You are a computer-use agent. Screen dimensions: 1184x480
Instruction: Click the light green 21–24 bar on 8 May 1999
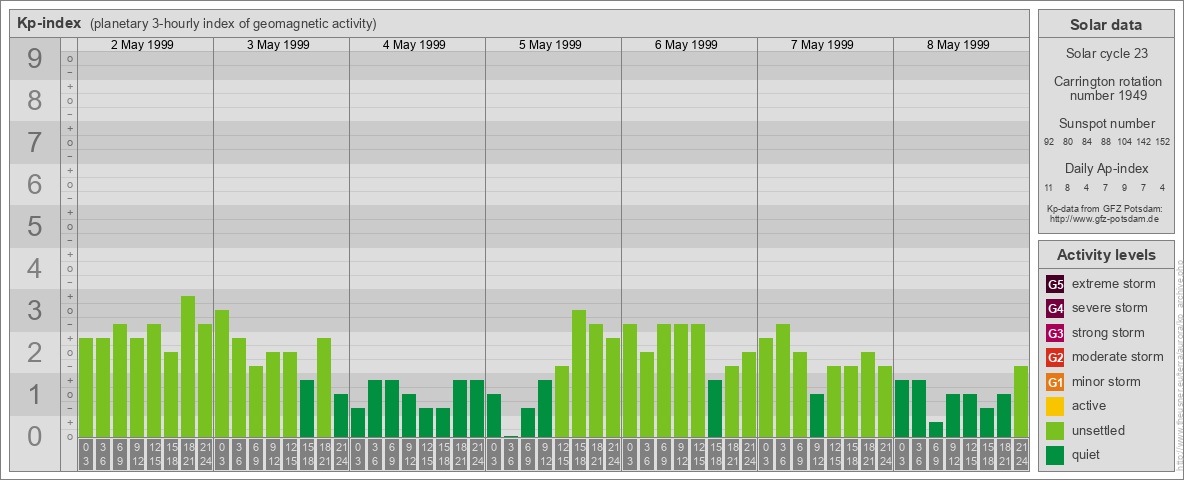(x=1021, y=402)
